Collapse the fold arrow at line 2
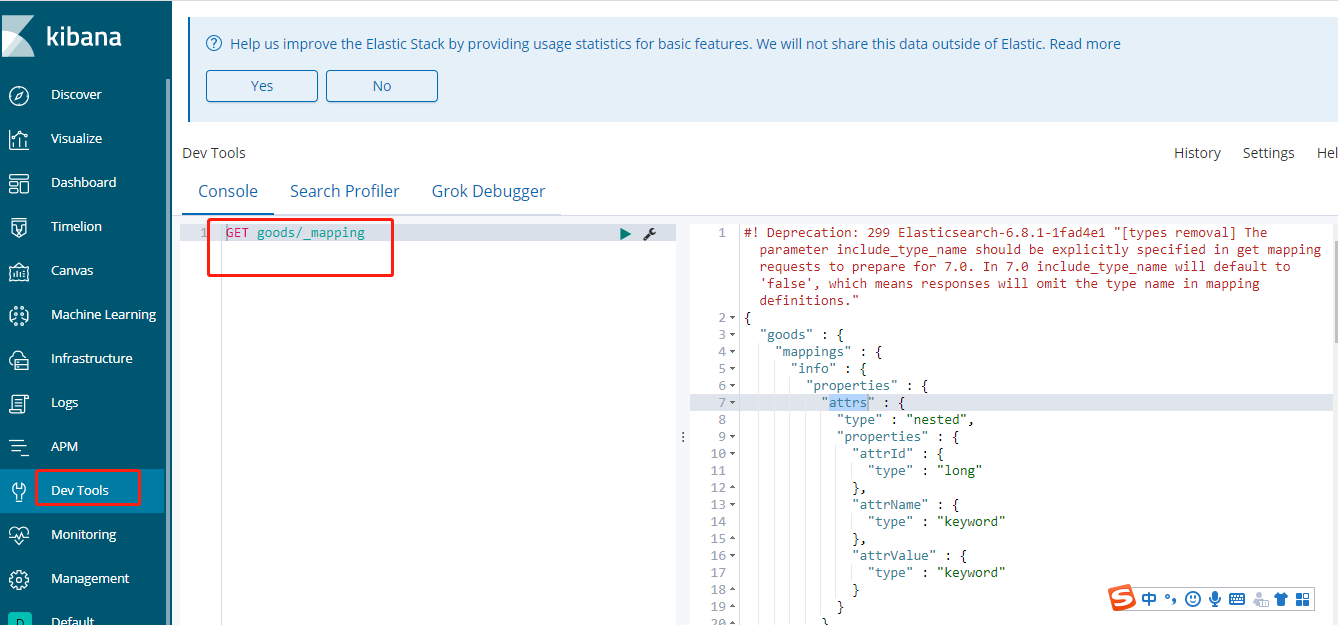1338x625 pixels. point(733,318)
